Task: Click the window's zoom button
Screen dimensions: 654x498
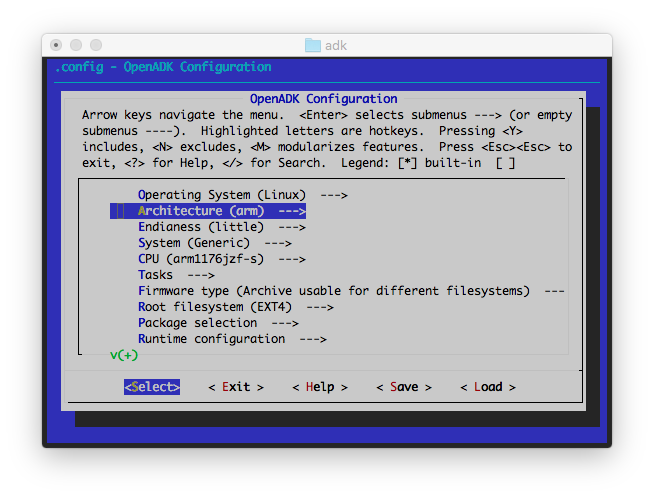Action: click(96, 46)
